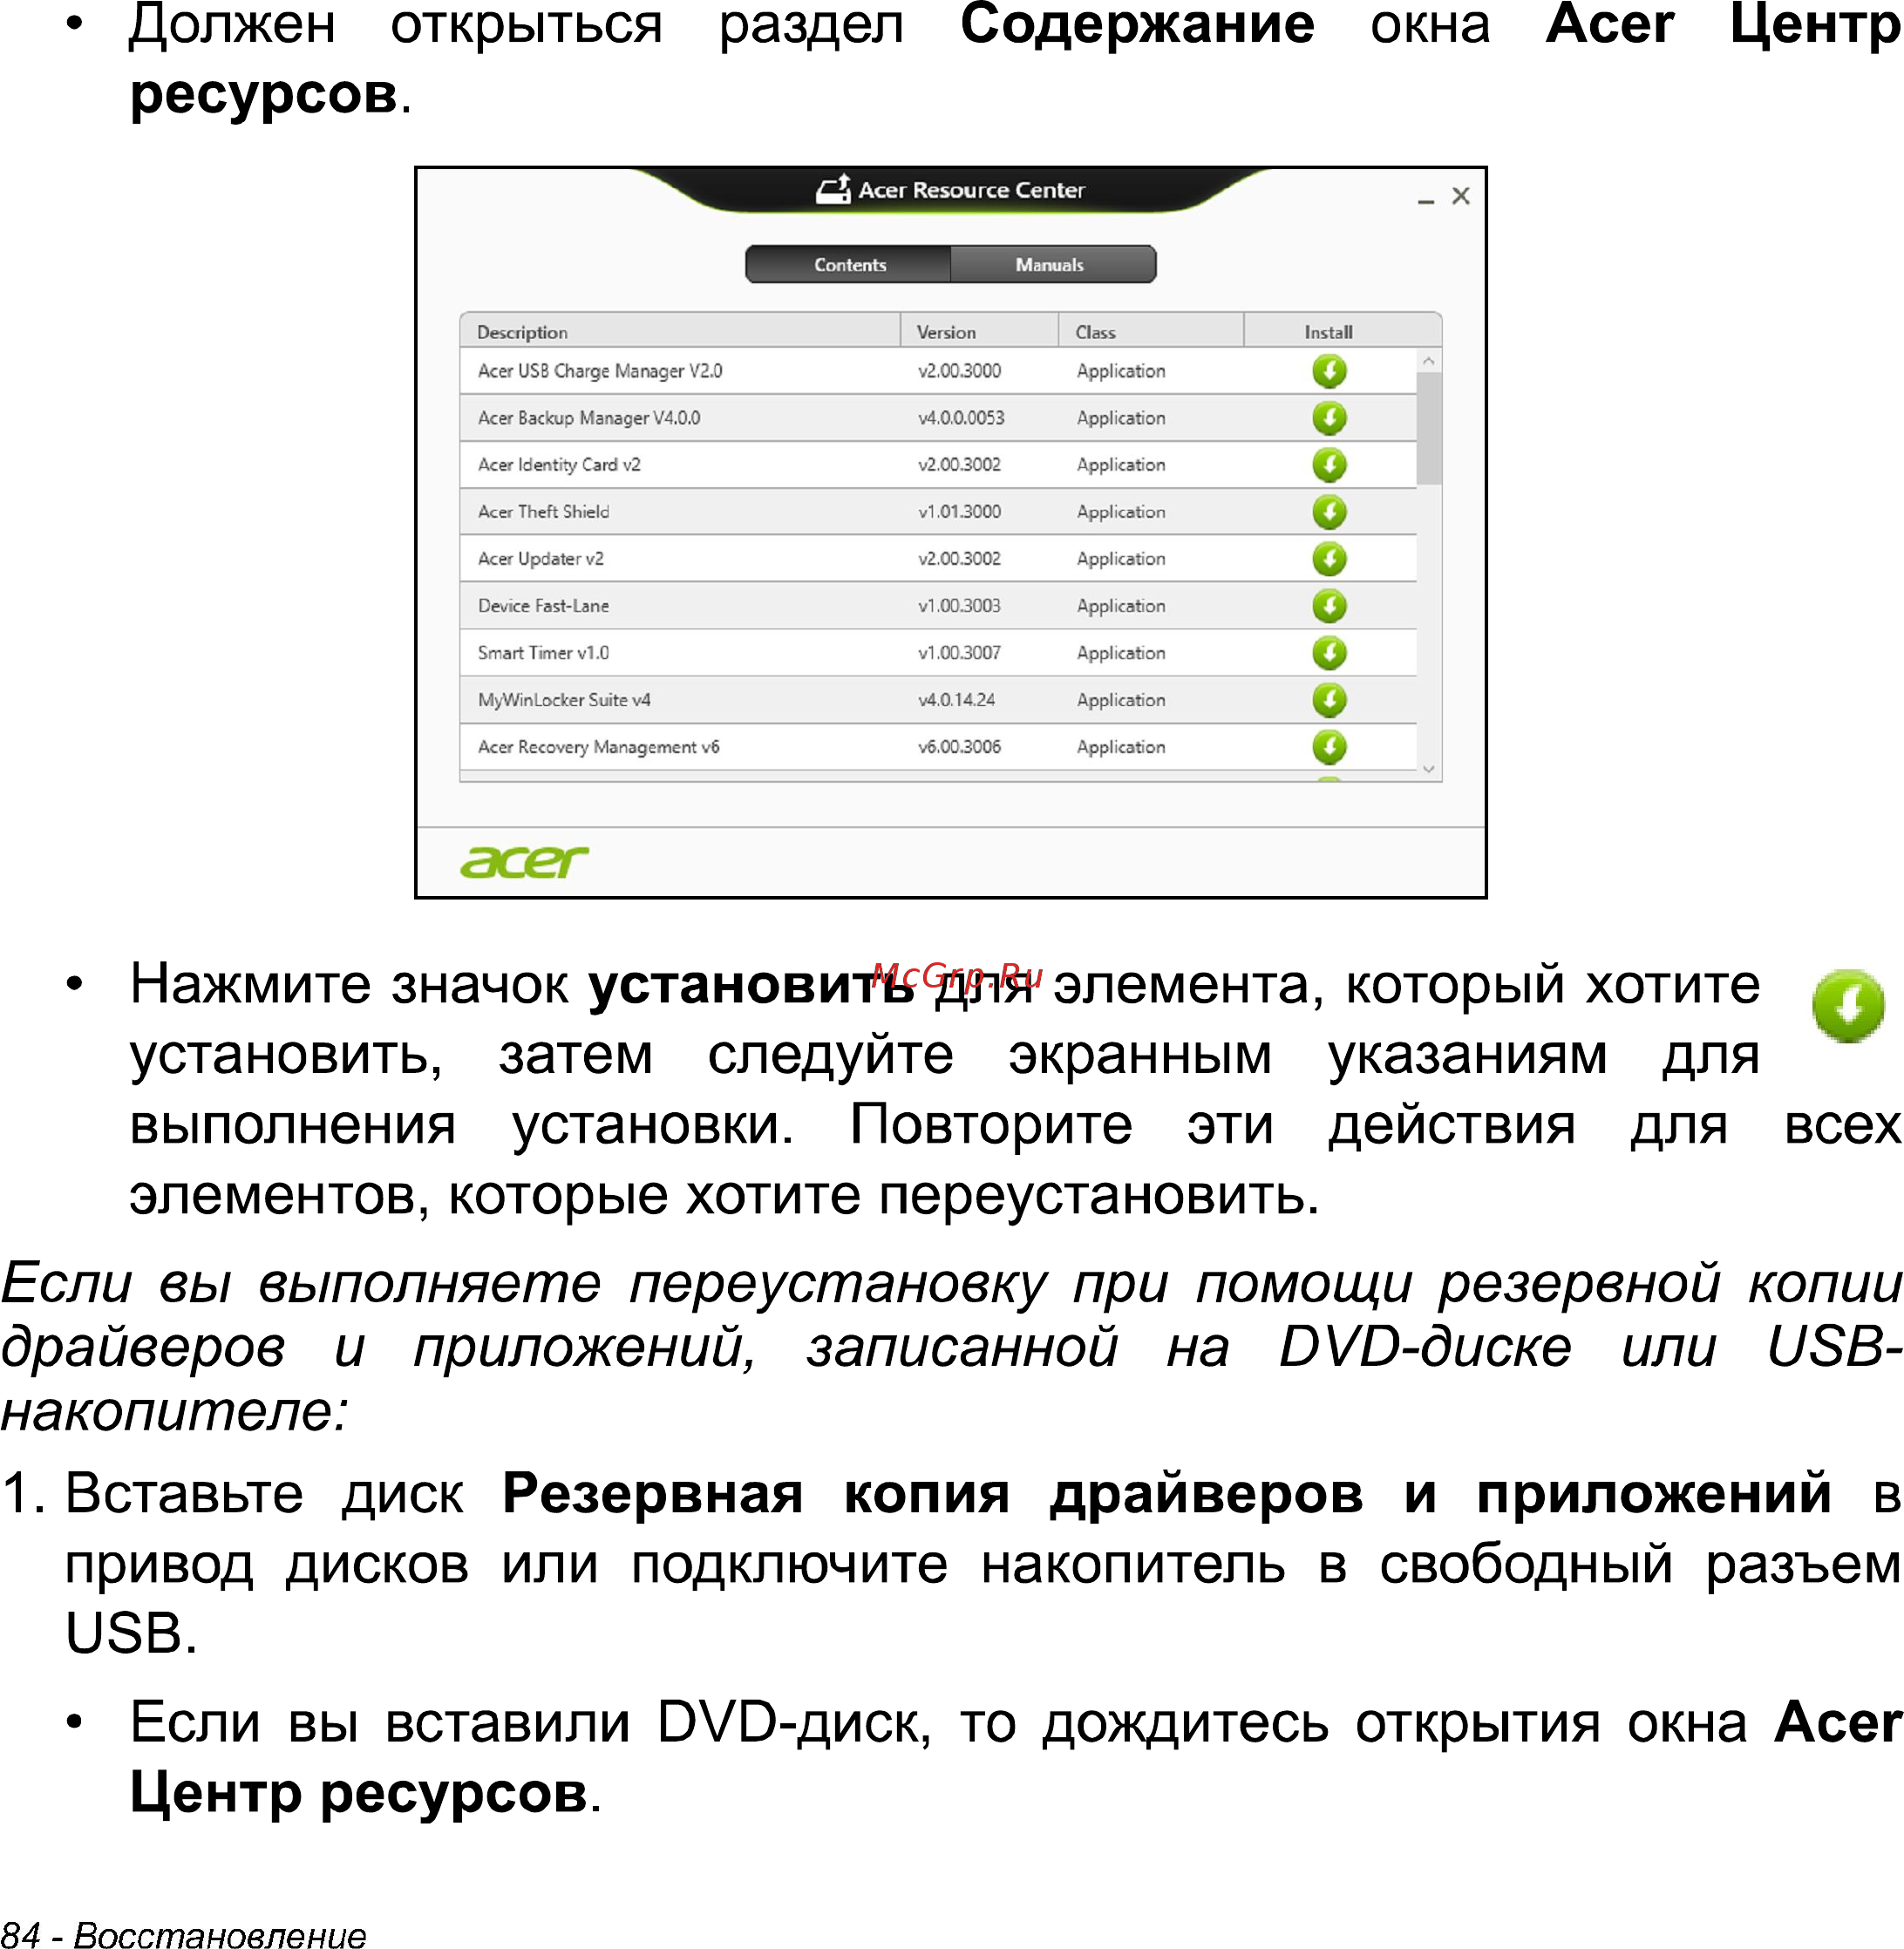
Task: Click the Acer Resource Center window title
Action: (971, 190)
